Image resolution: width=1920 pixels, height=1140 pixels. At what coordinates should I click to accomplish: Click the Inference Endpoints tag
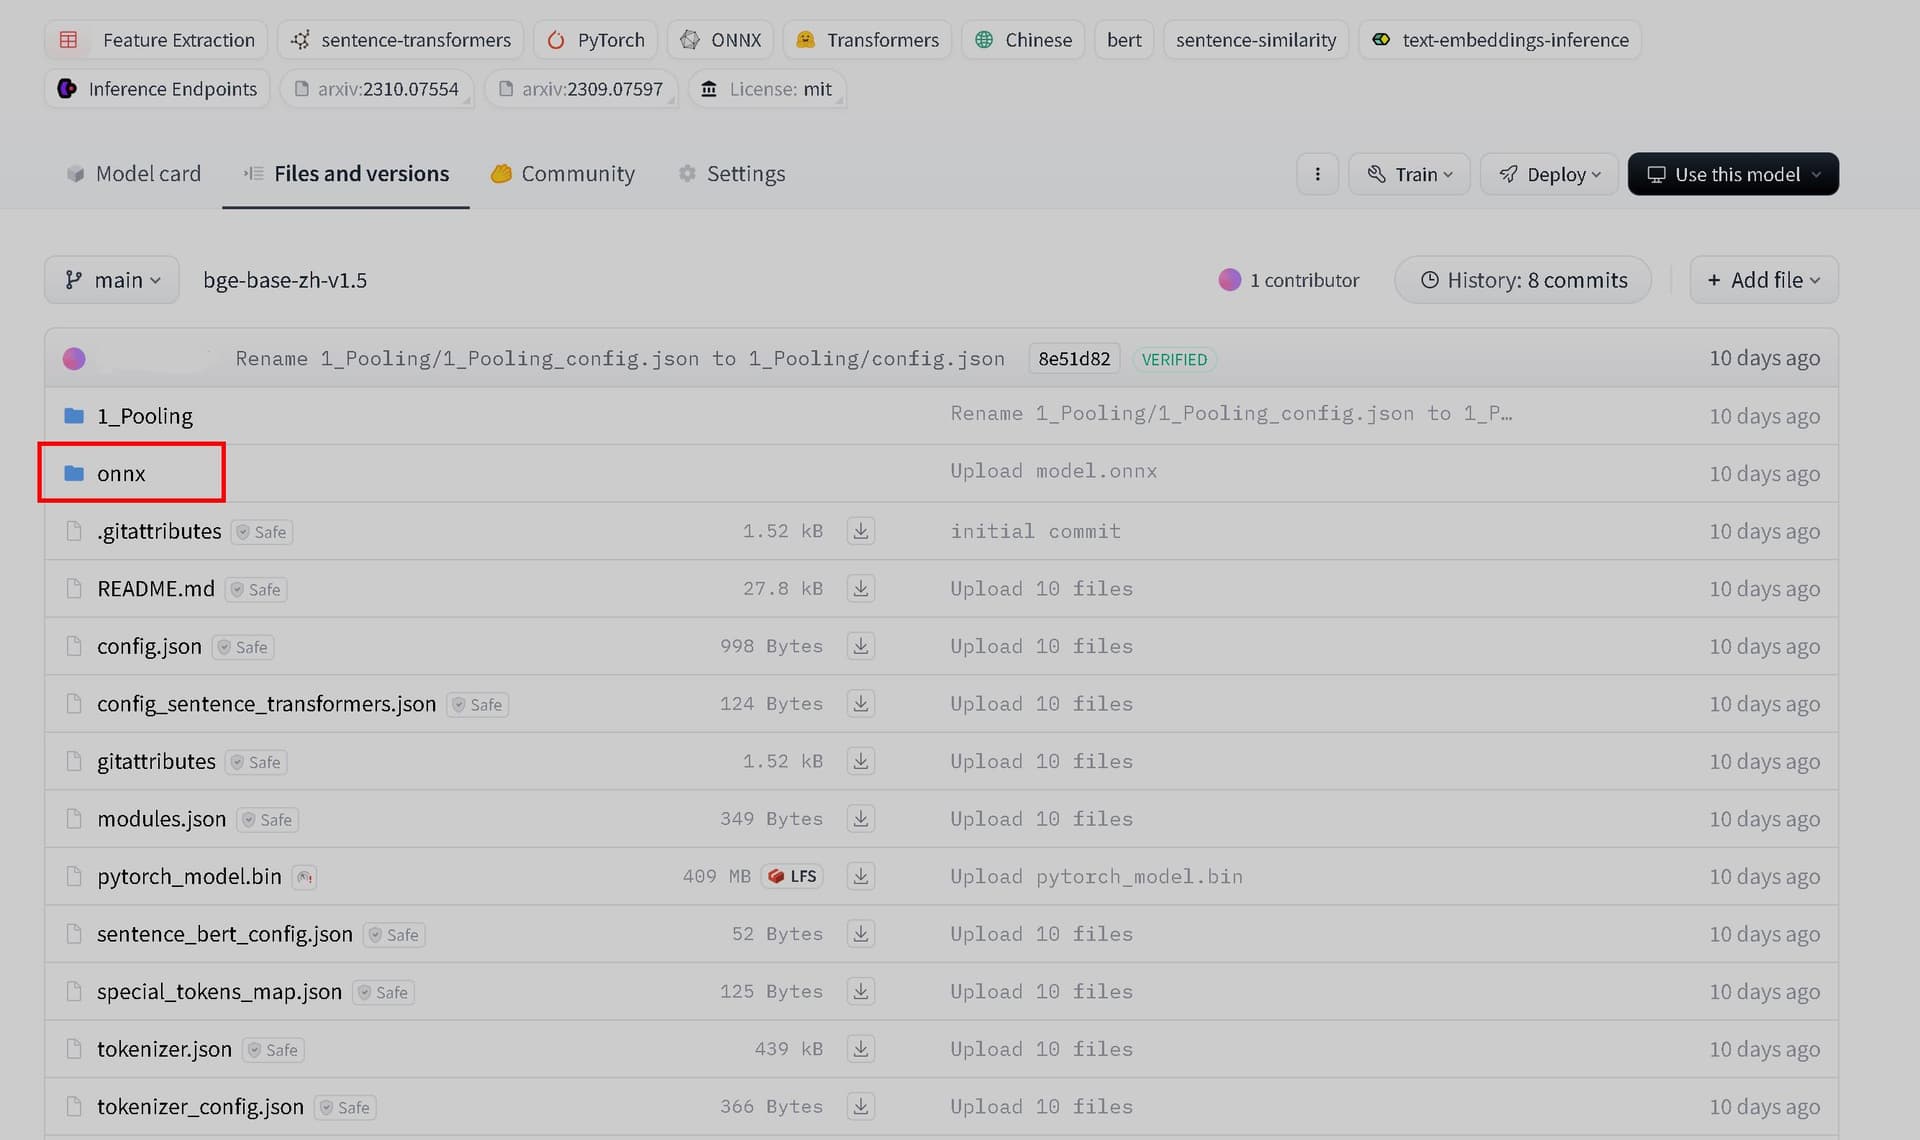point(157,89)
